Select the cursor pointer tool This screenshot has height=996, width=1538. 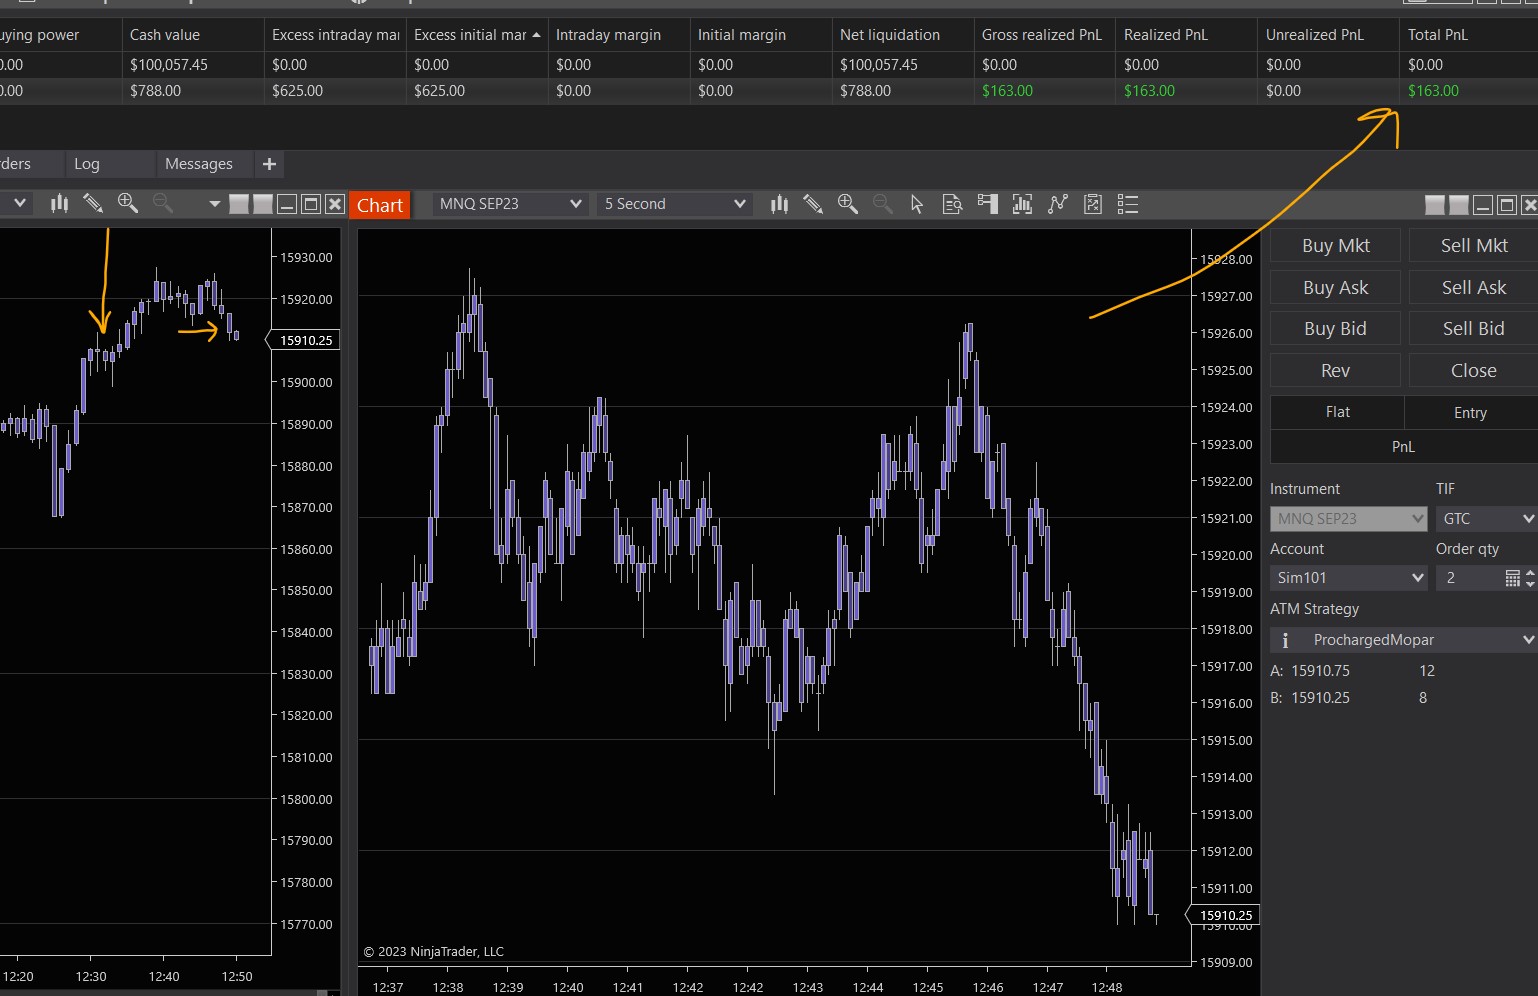[x=917, y=204]
